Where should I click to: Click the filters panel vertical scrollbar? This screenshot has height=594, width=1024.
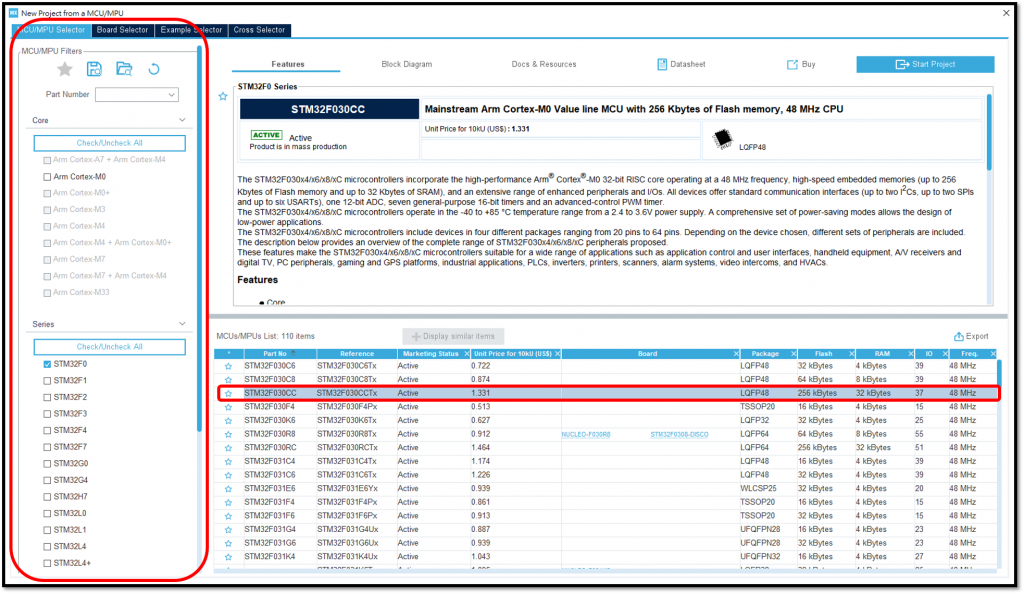click(x=199, y=238)
